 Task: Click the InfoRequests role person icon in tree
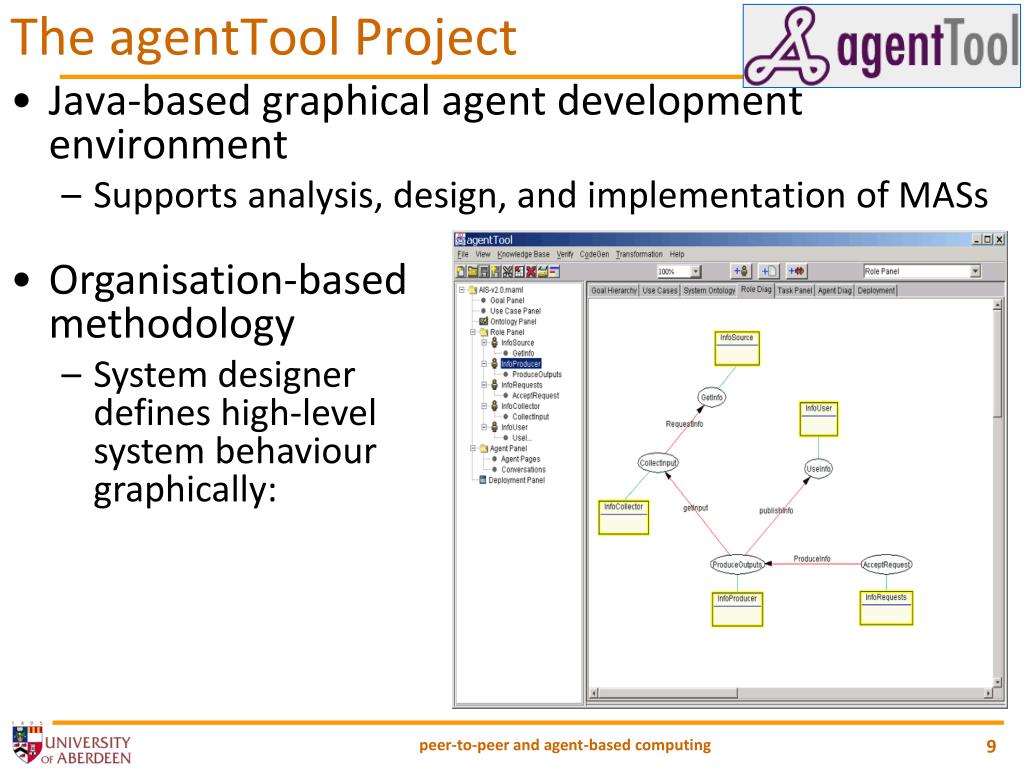tap(494, 385)
